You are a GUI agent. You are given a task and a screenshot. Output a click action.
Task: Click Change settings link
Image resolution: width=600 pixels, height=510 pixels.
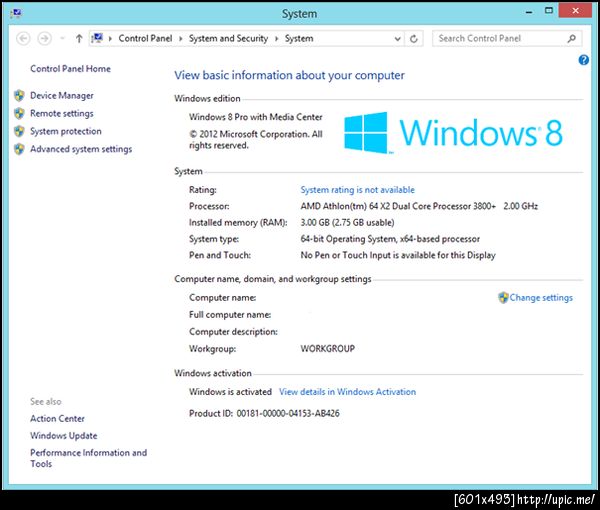(541, 298)
